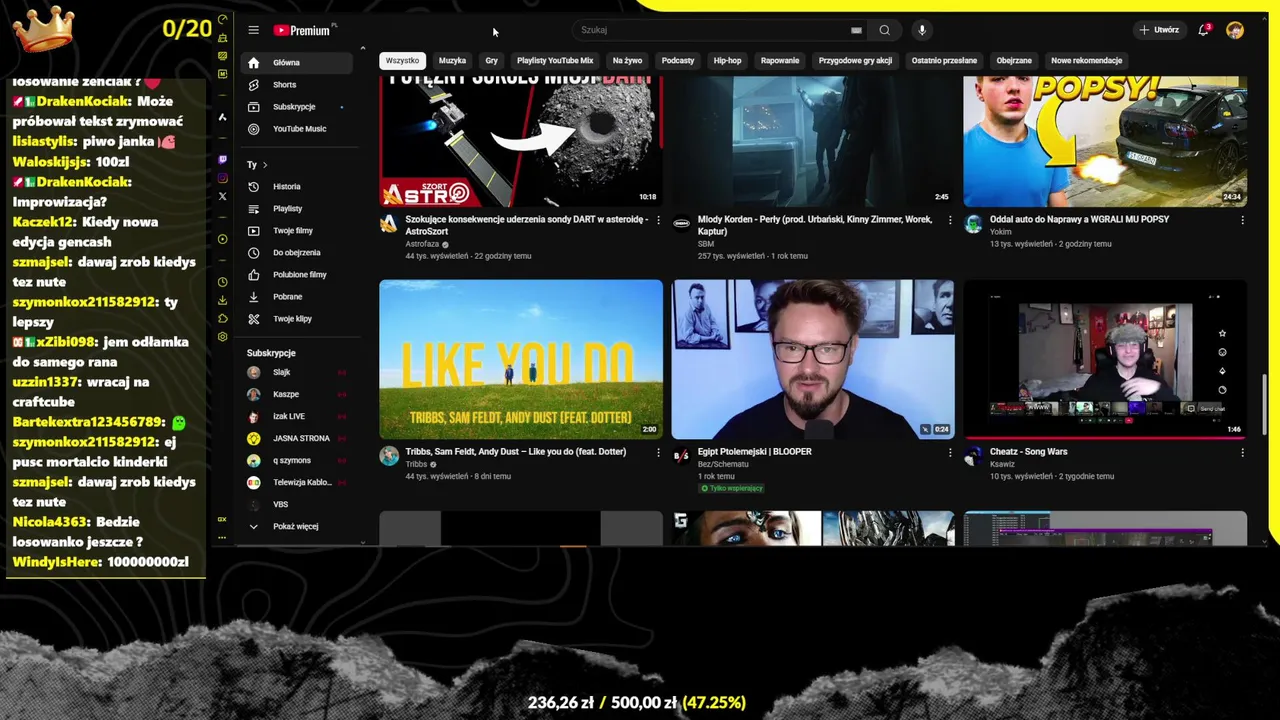1280x720 pixels.
Task: Open the YouTube hamburger guide menu
Action: [x=253, y=30]
